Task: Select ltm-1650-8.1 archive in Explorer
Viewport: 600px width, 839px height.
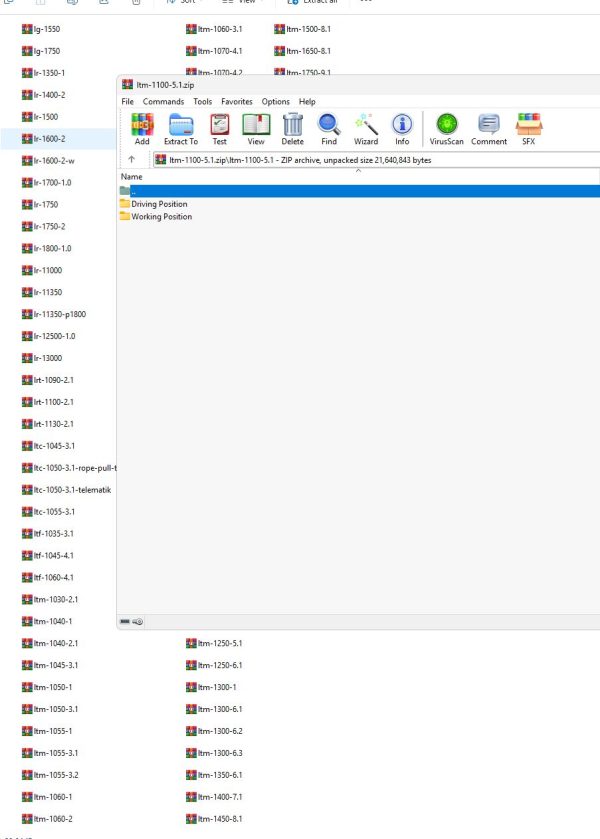Action: [x=302, y=51]
